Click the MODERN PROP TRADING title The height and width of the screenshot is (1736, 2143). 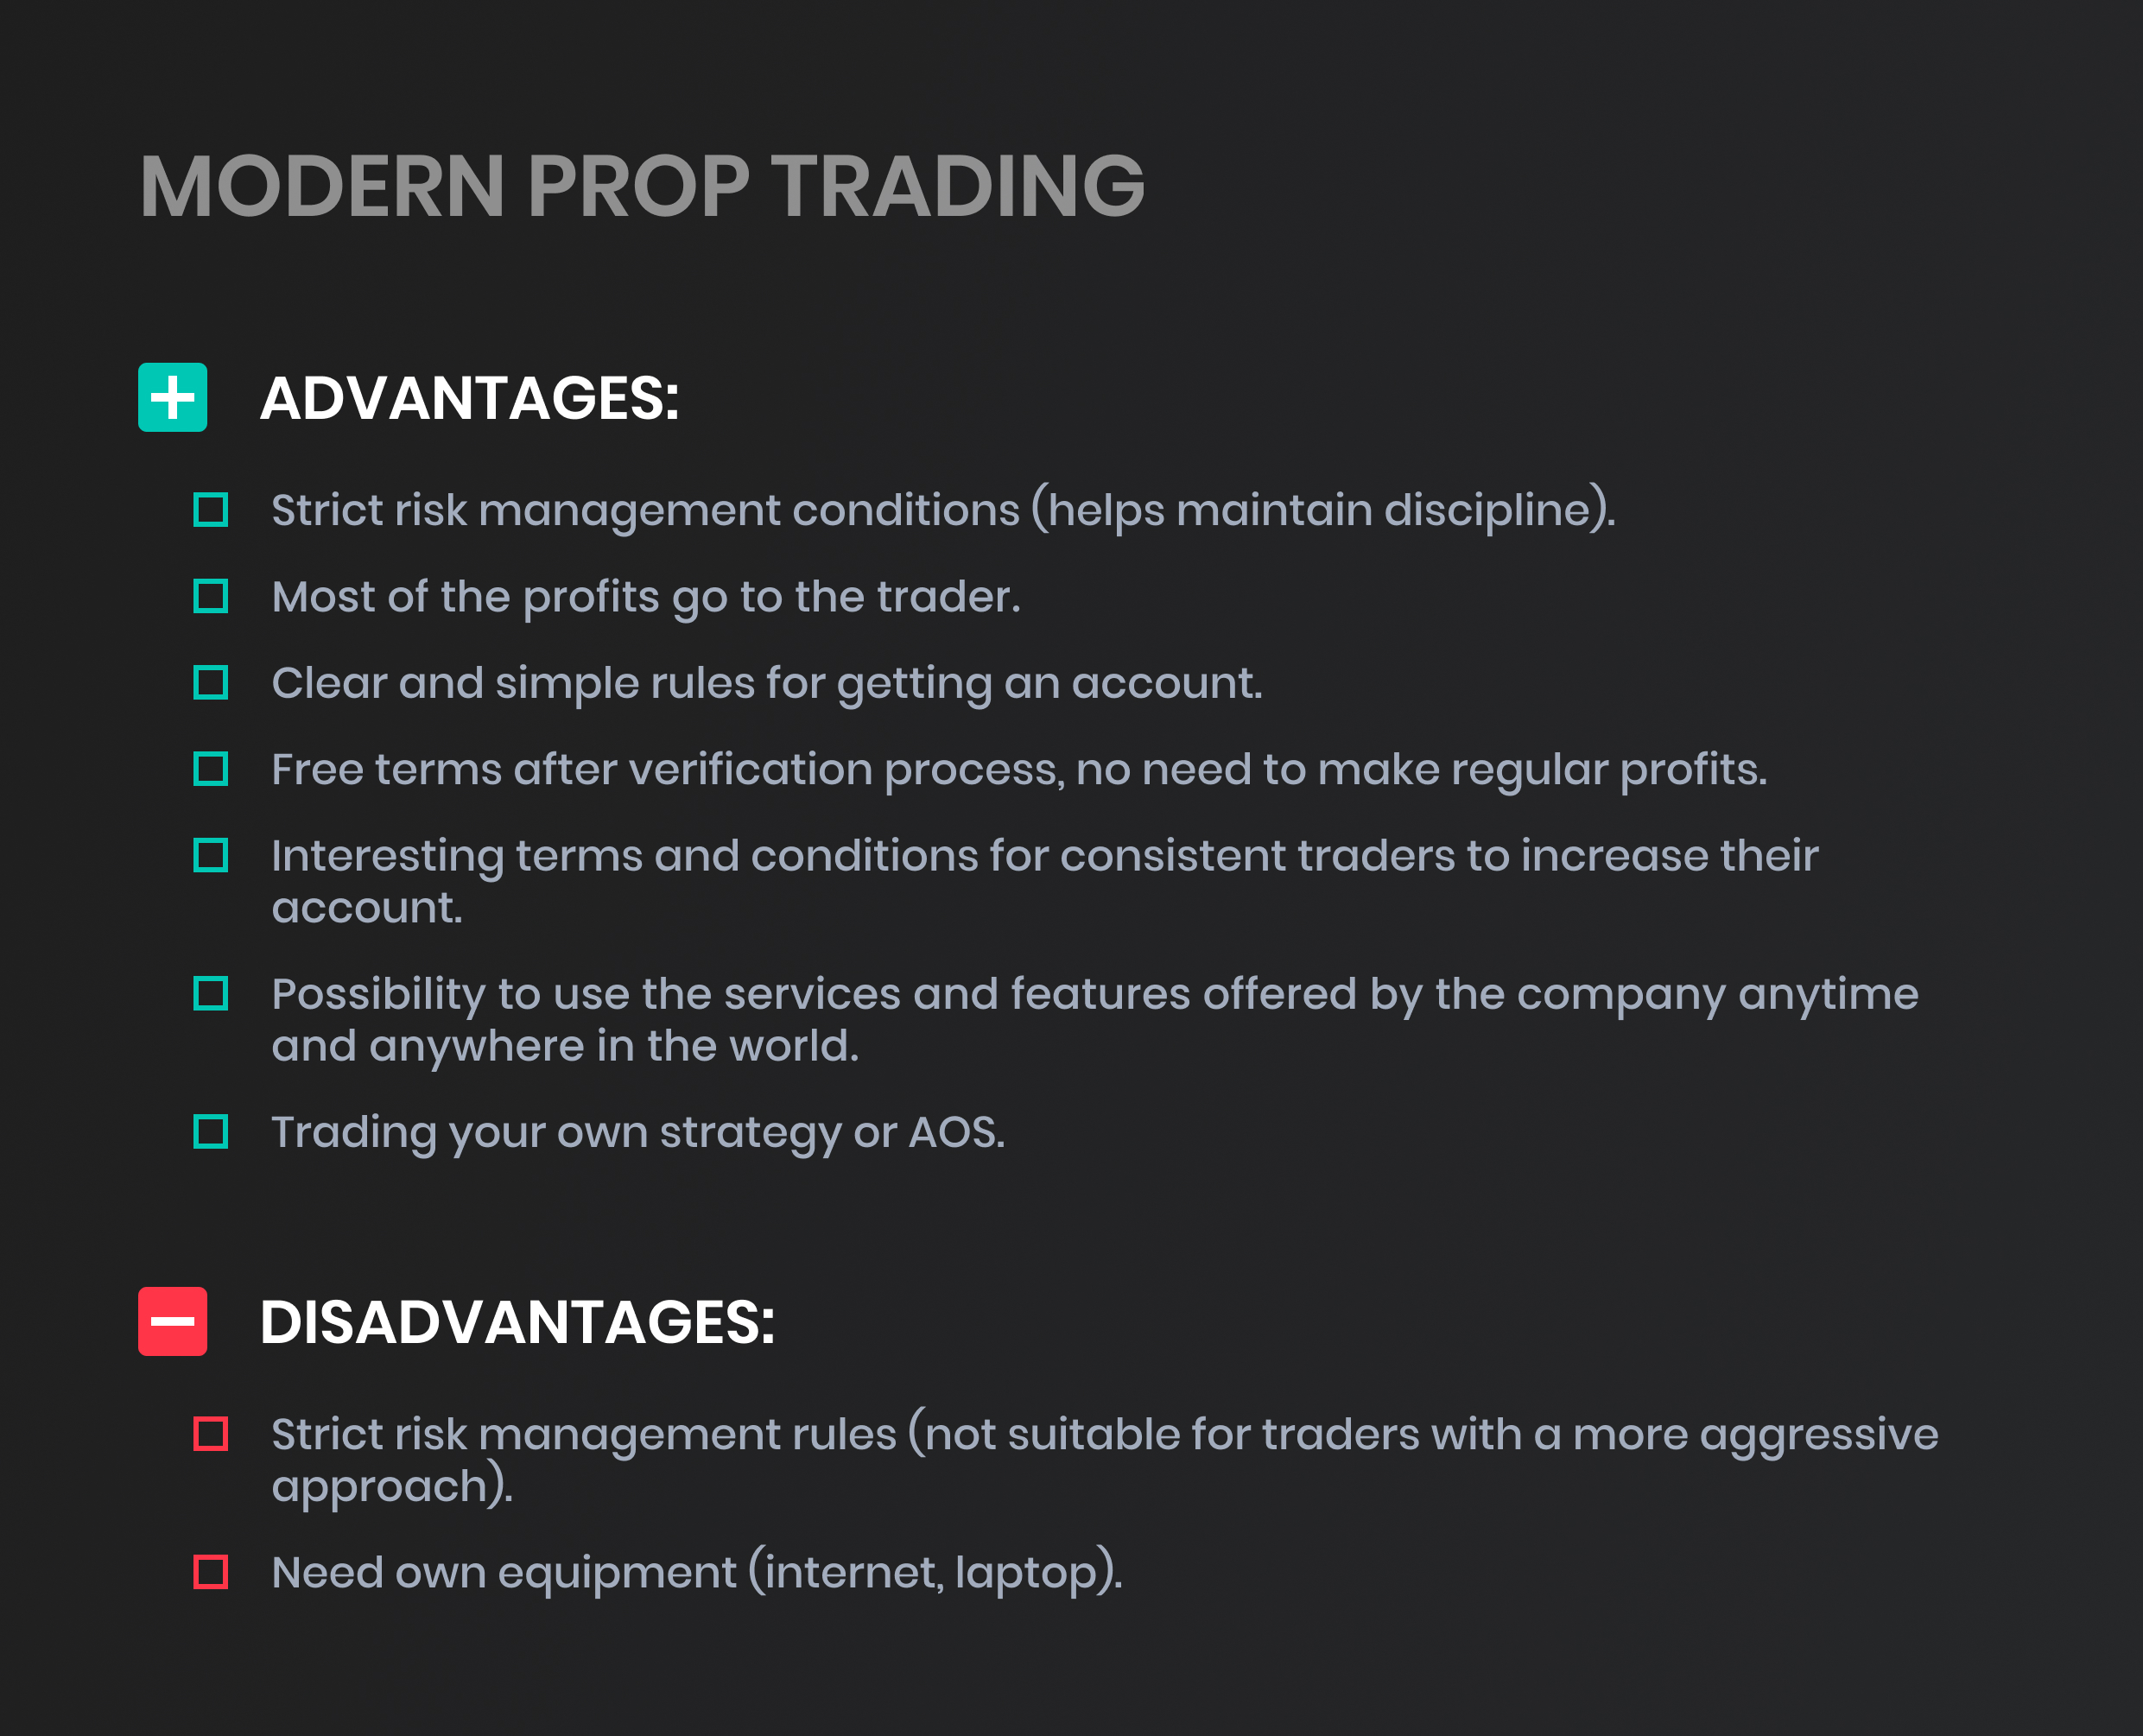[x=642, y=186]
